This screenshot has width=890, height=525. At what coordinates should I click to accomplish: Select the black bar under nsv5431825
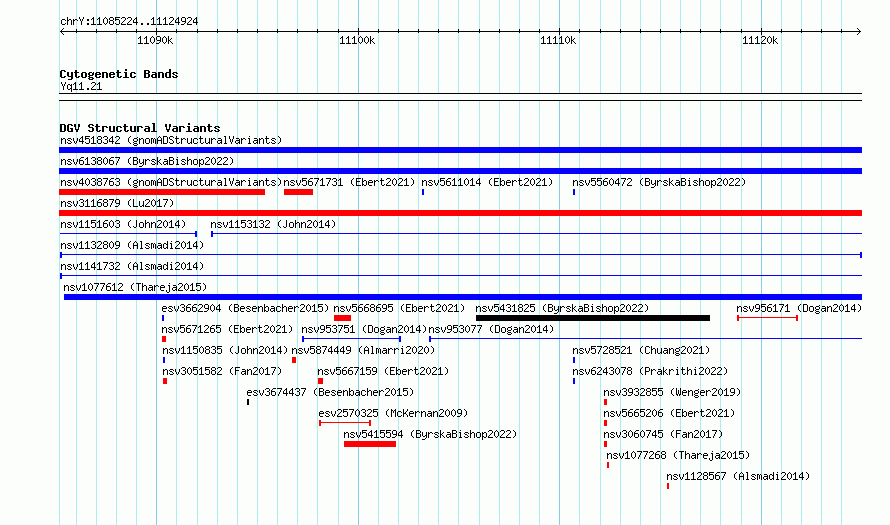tap(593, 318)
